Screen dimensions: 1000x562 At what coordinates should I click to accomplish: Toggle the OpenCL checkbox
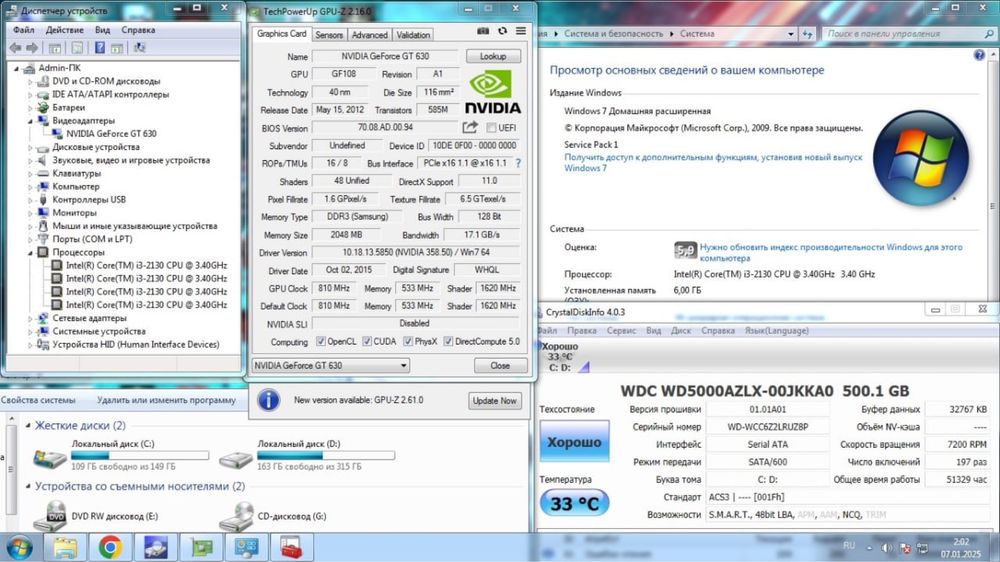(x=321, y=341)
